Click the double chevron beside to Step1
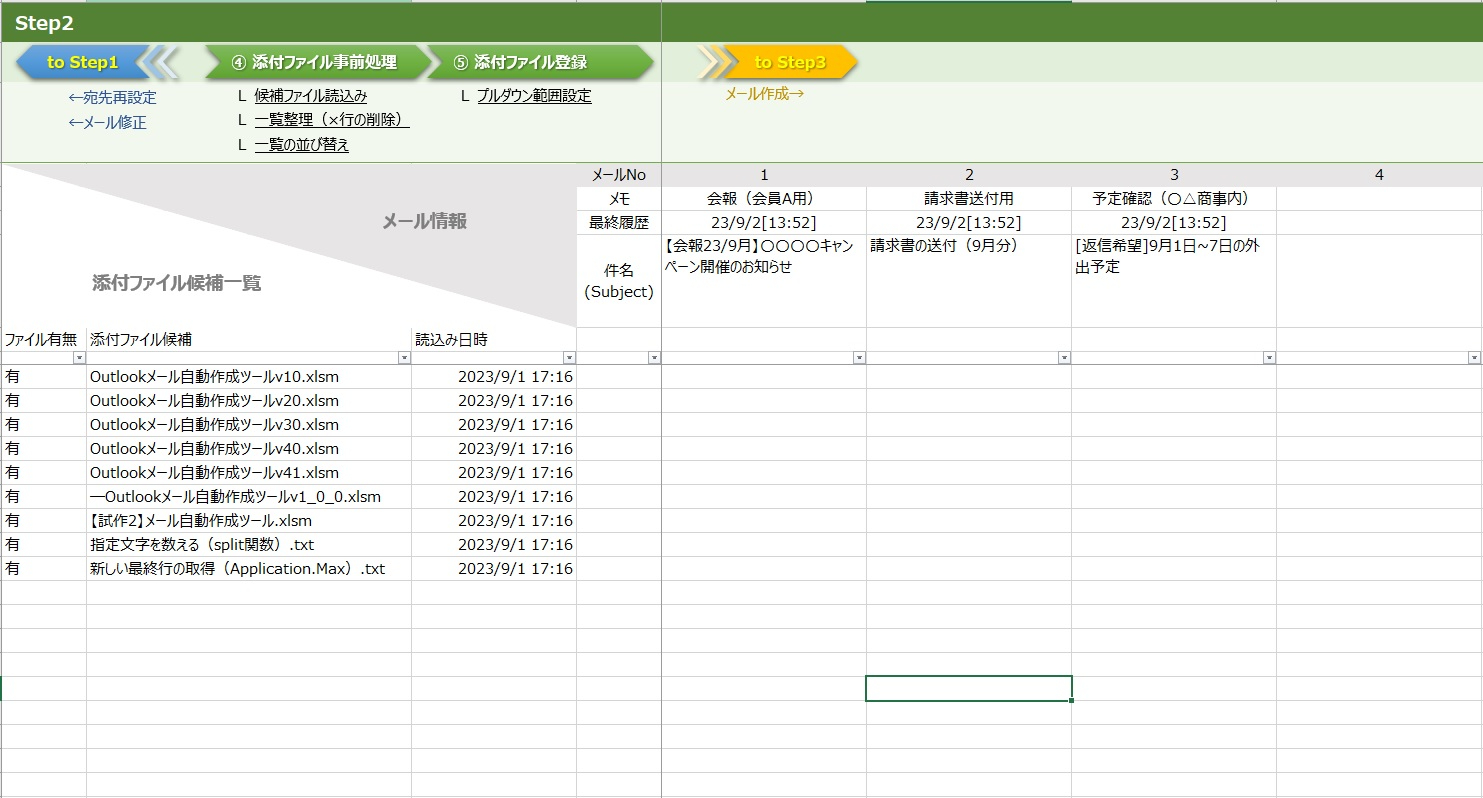The image size is (1483, 798). coord(160,63)
